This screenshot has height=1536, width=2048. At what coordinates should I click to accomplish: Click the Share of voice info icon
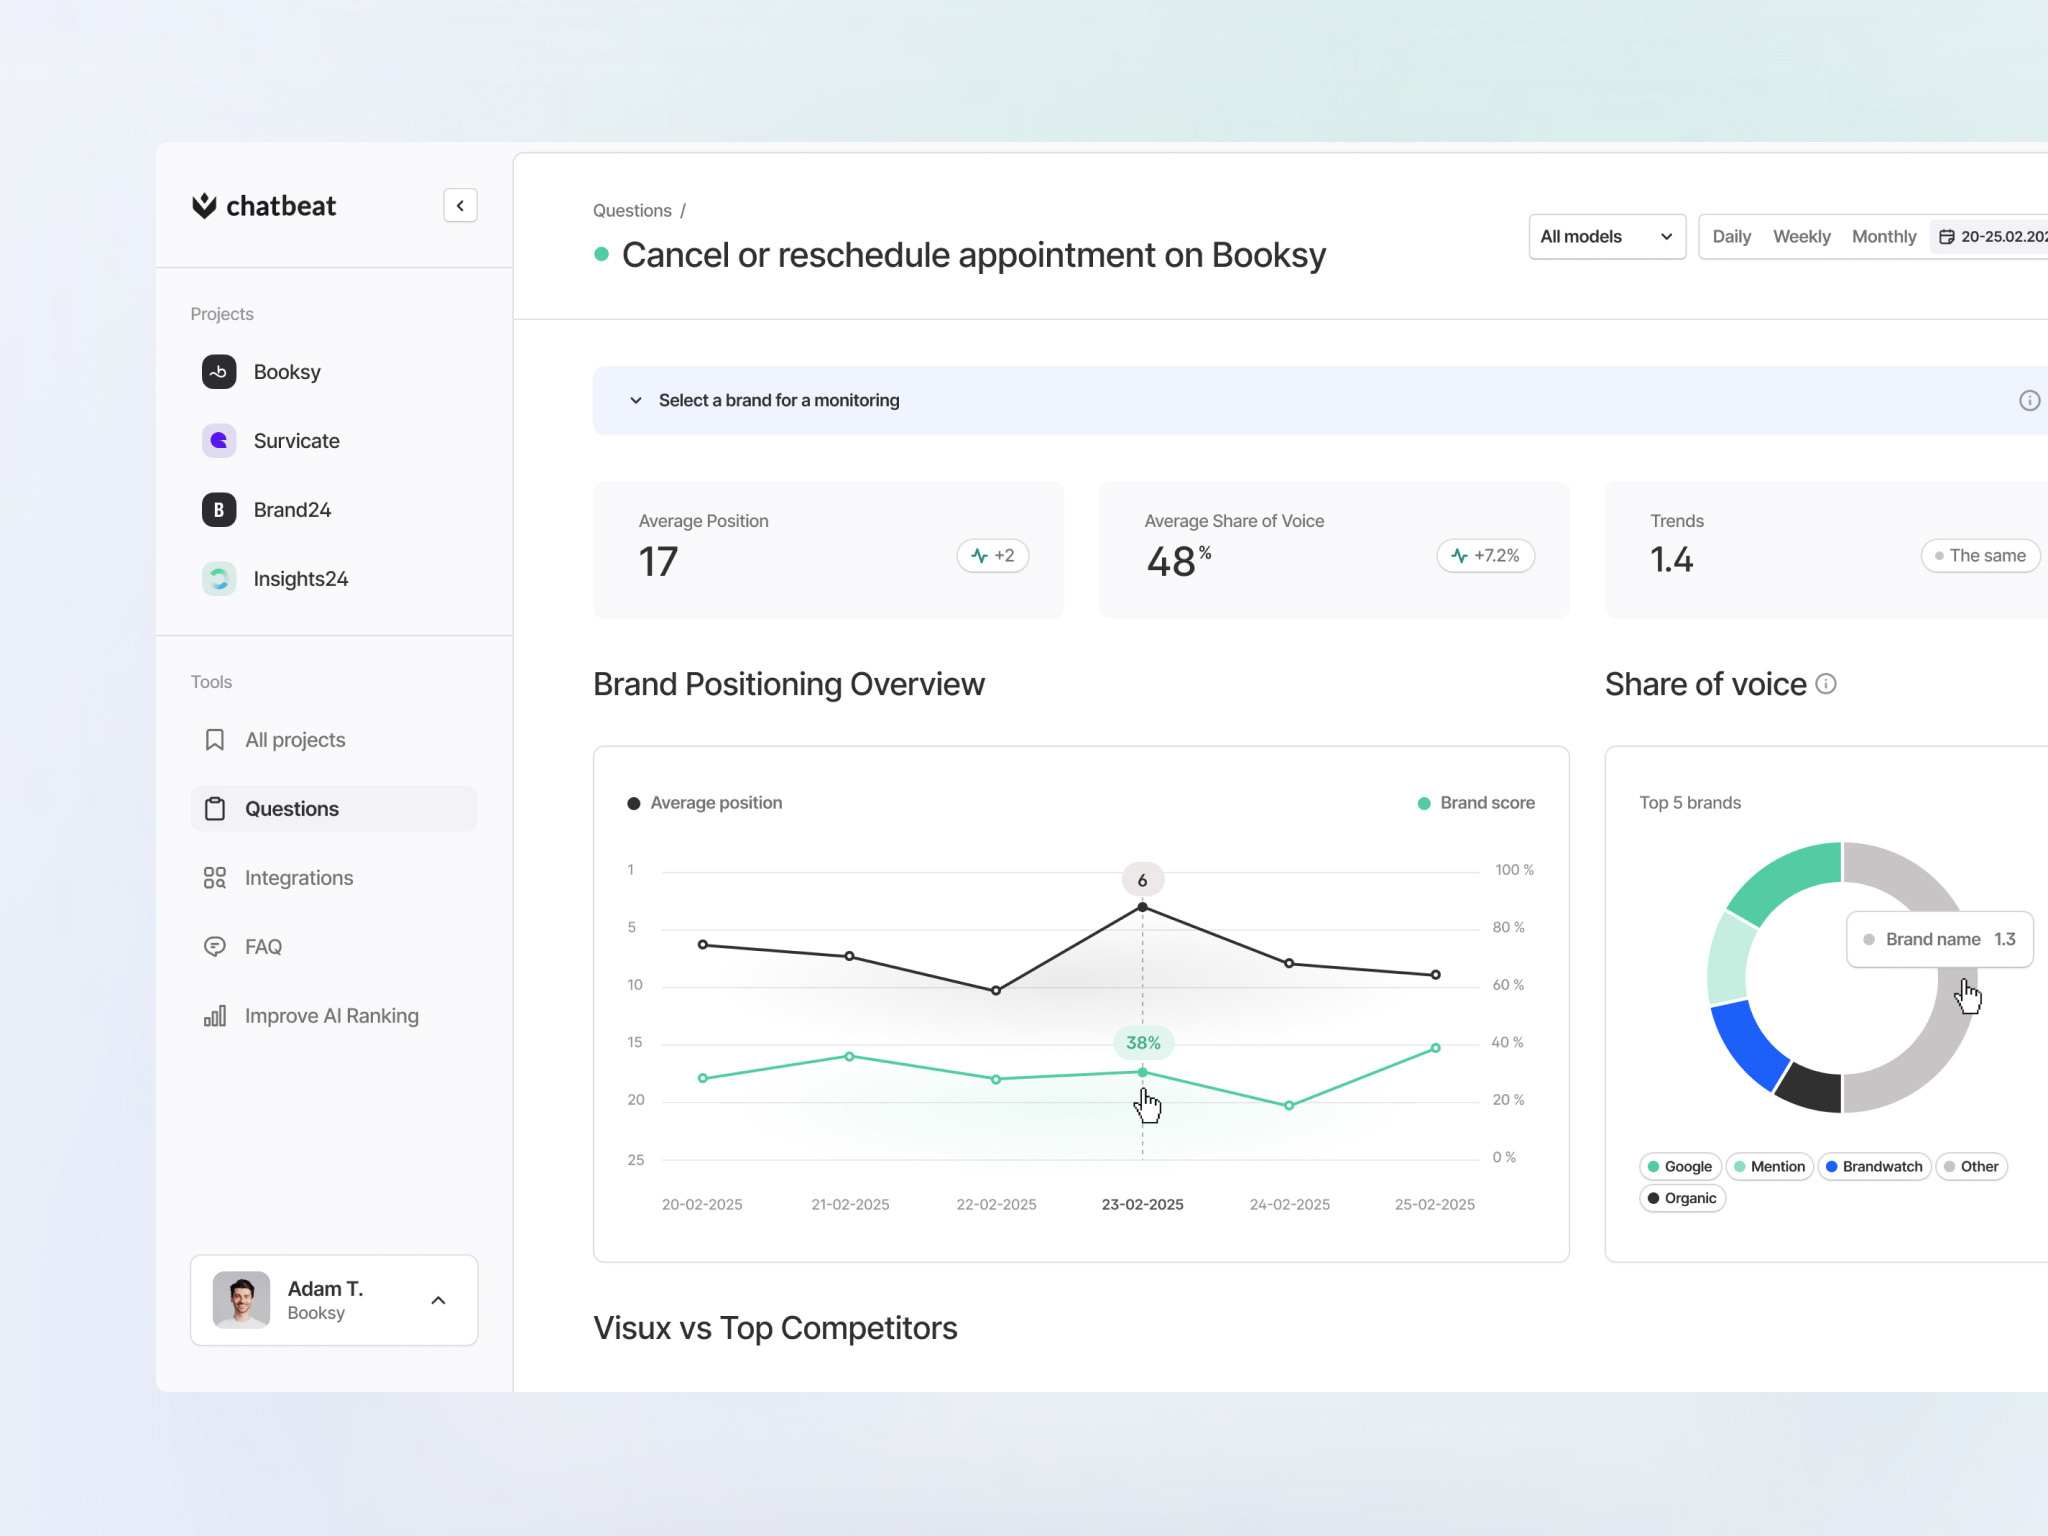tap(1826, 684)
